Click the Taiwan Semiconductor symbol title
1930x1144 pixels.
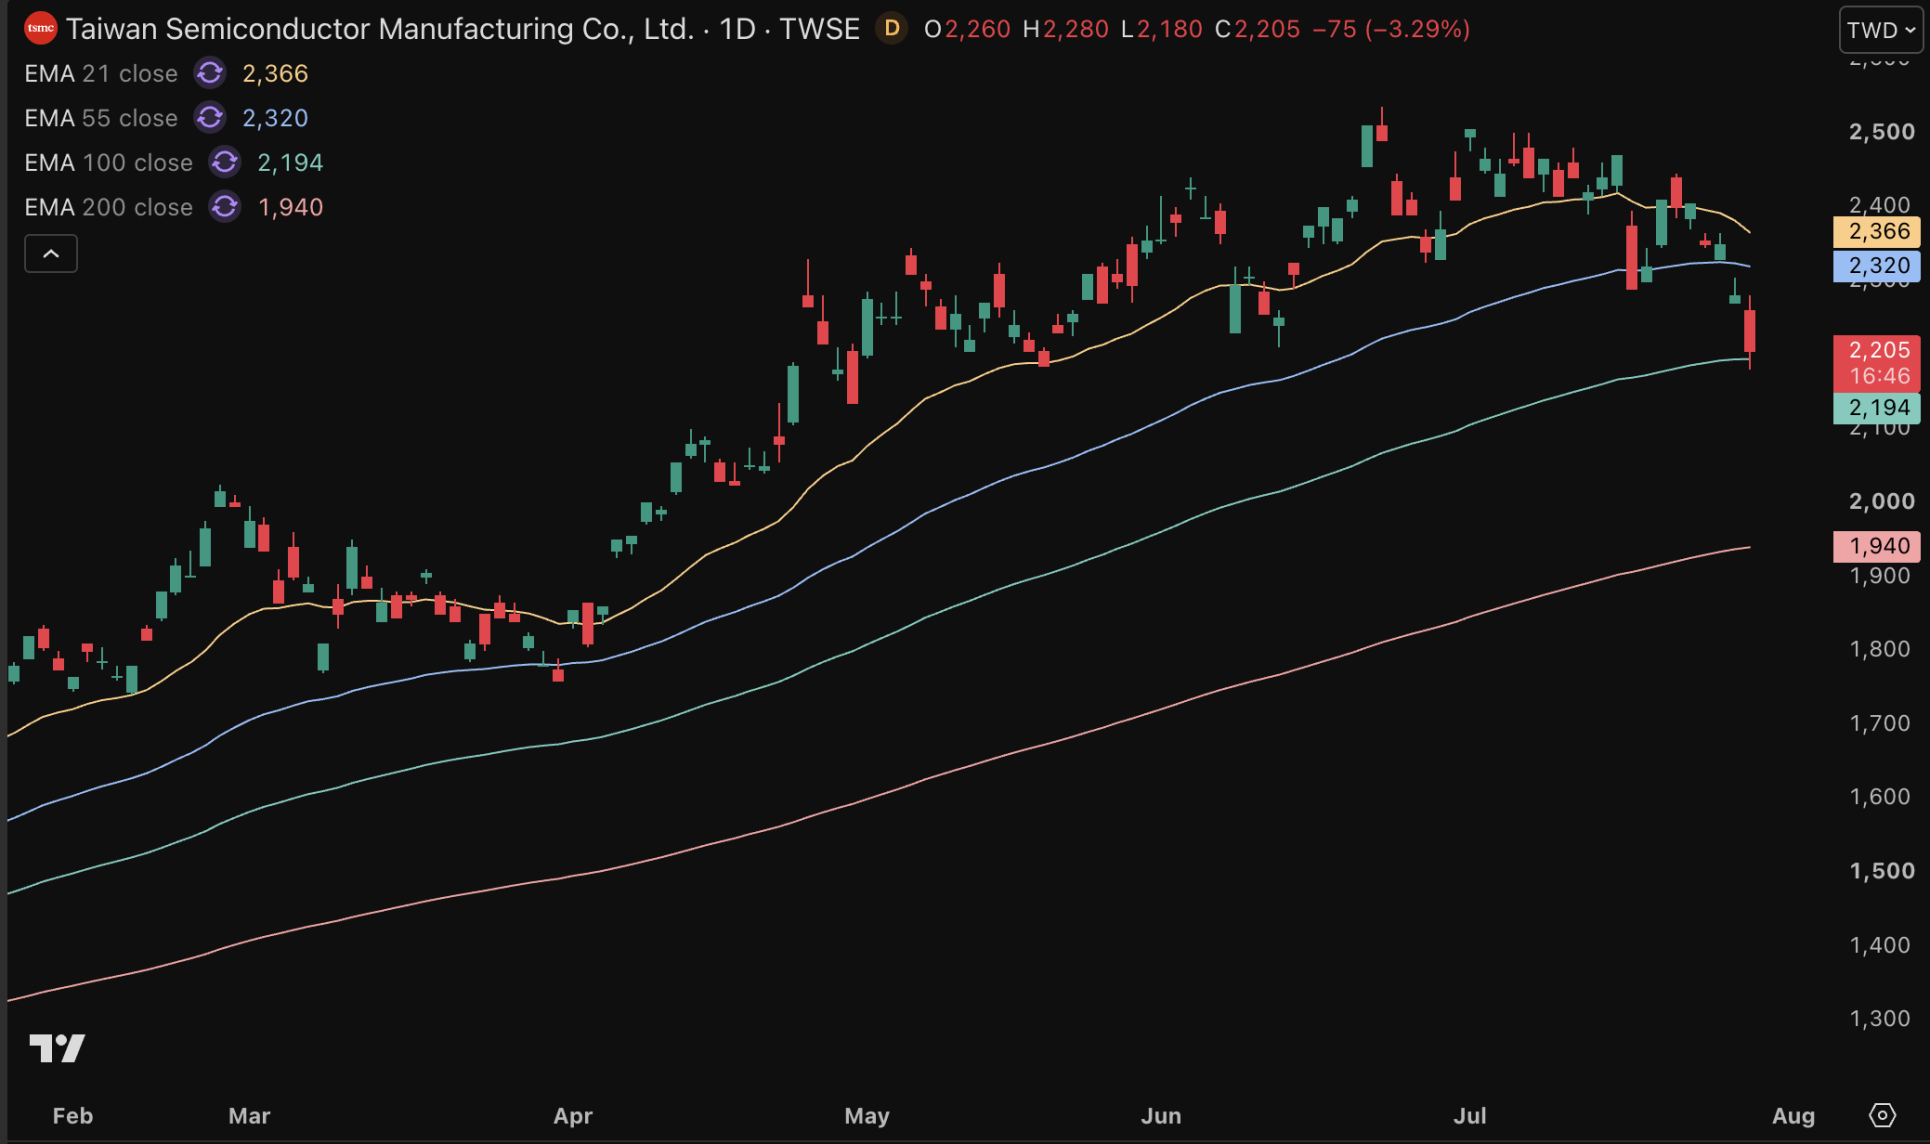(463, 29)
